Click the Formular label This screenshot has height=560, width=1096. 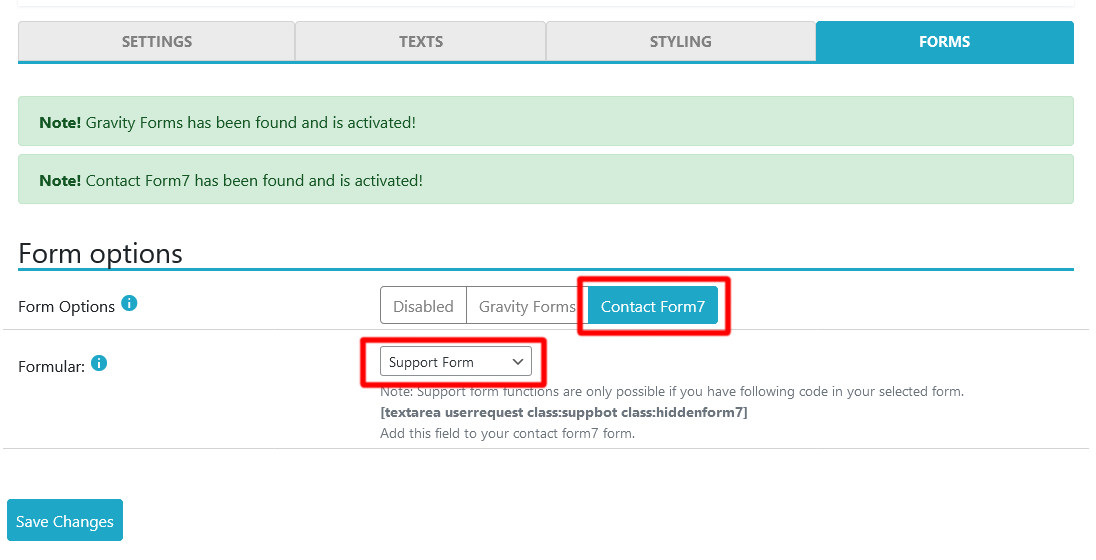[x=52, y=366]
